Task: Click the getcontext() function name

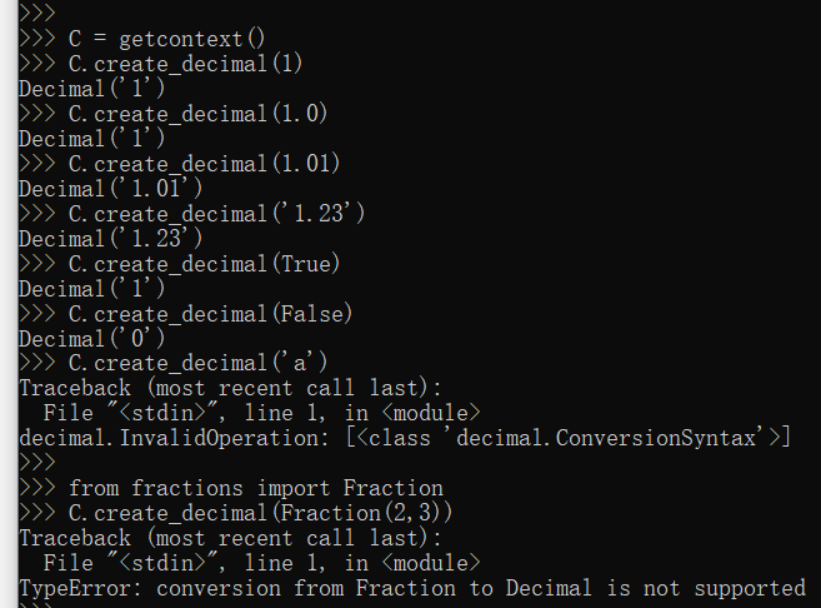Action: click(192, 39)
